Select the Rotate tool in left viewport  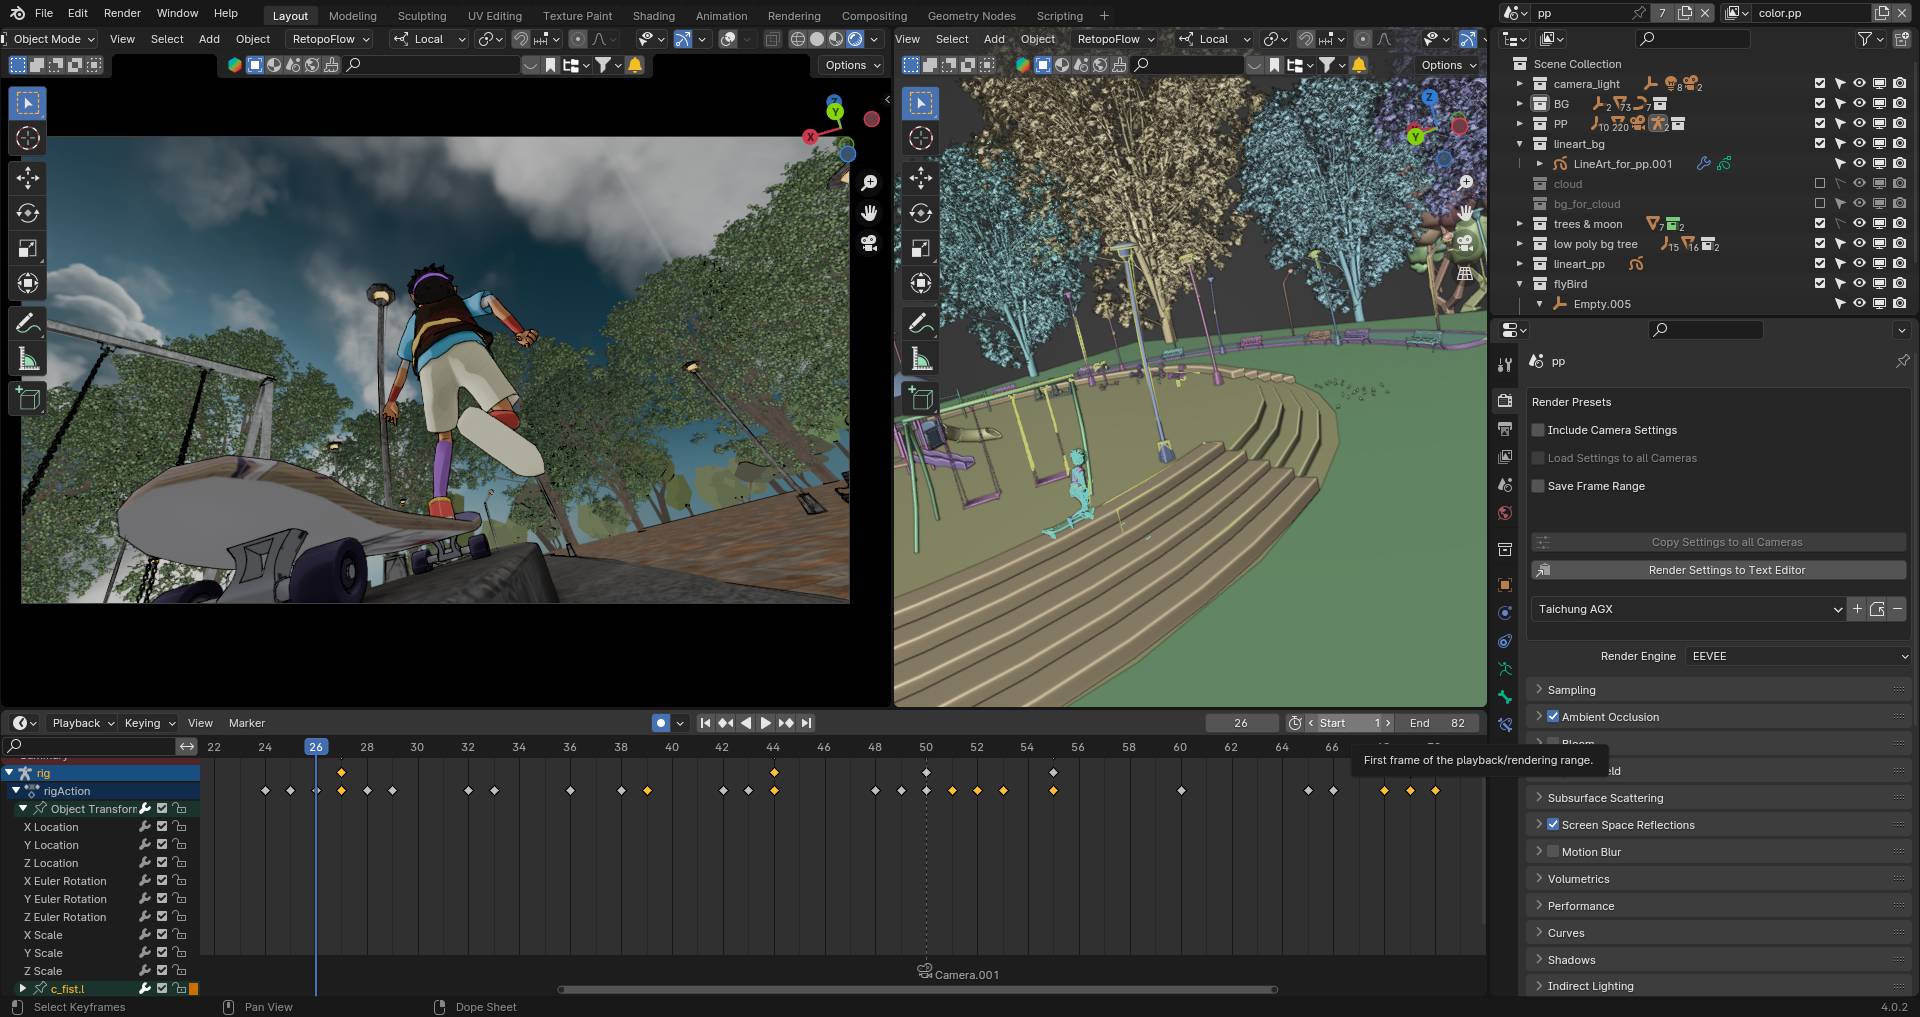pyautogui.click(x=28, y=213)
